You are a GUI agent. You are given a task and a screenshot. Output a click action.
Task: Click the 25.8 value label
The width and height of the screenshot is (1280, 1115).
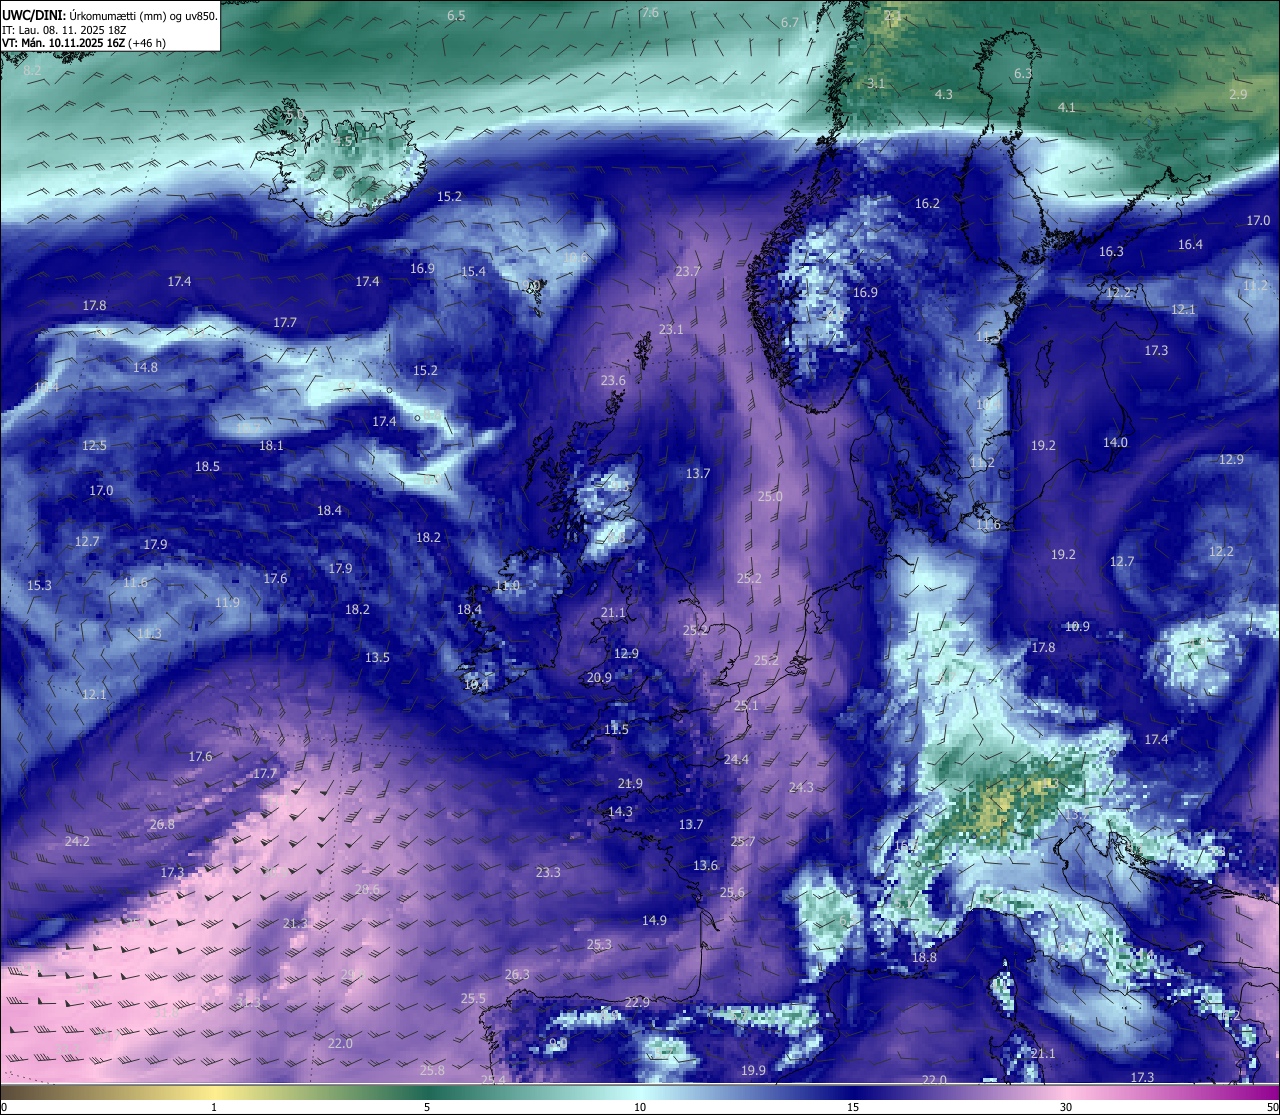(432, 1071)
